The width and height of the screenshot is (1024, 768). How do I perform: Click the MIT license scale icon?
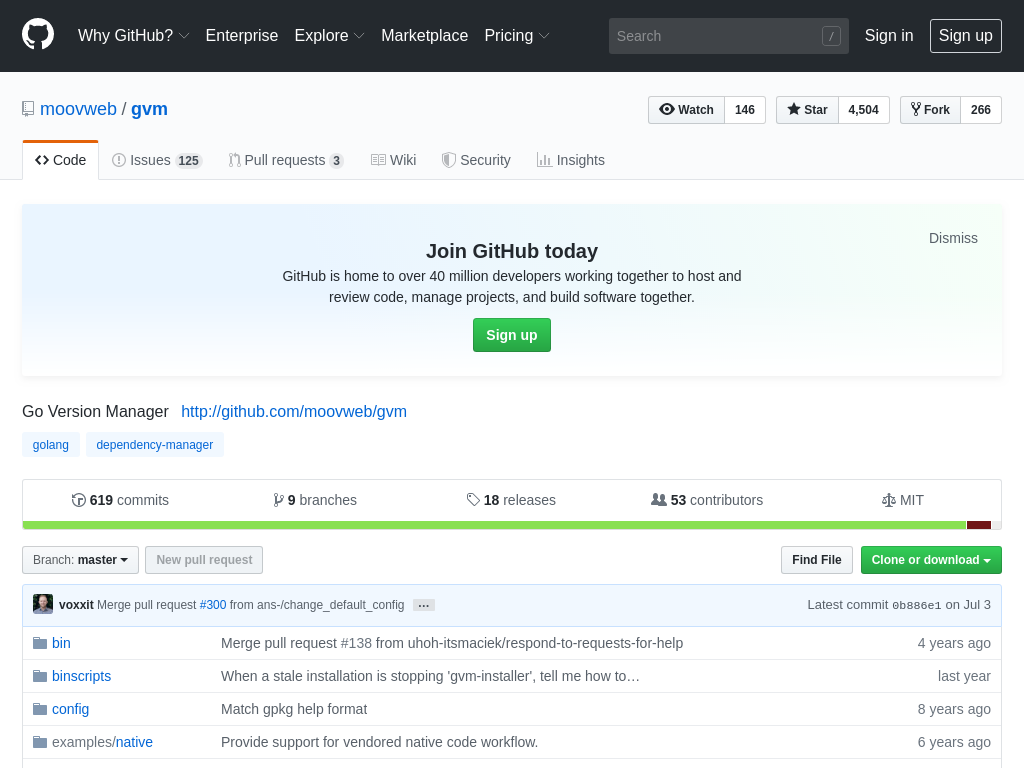889,500
